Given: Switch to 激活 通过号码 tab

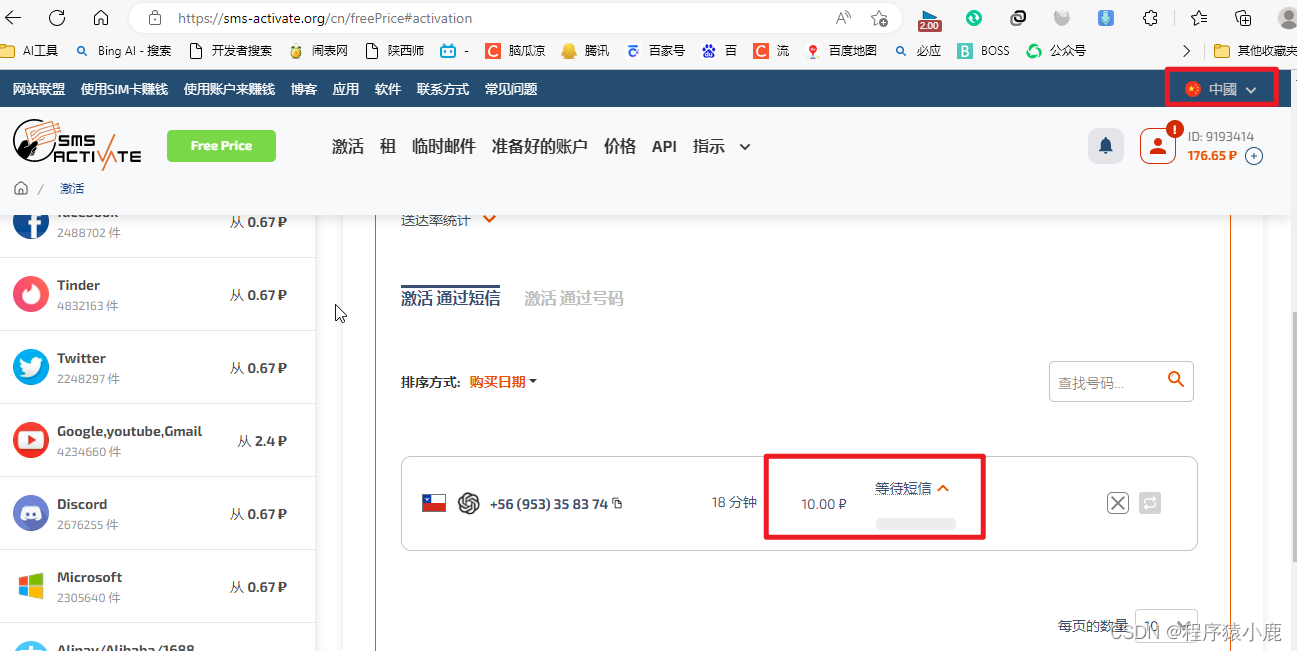Looking at the screenshot, I should [574, 298].
